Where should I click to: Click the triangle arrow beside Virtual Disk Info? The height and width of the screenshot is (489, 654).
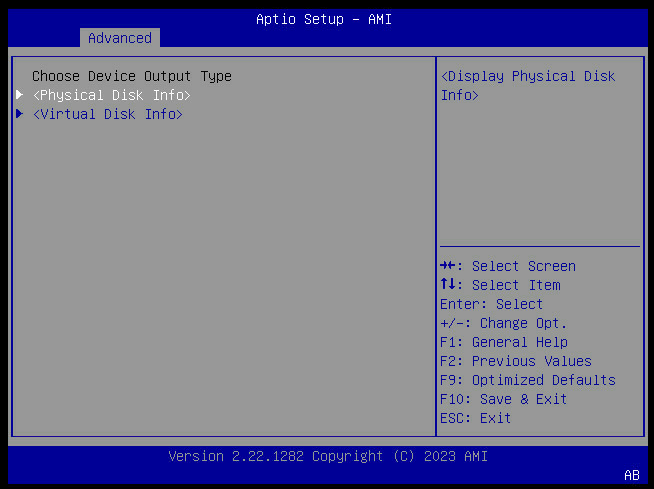click(x=20, y=114)
